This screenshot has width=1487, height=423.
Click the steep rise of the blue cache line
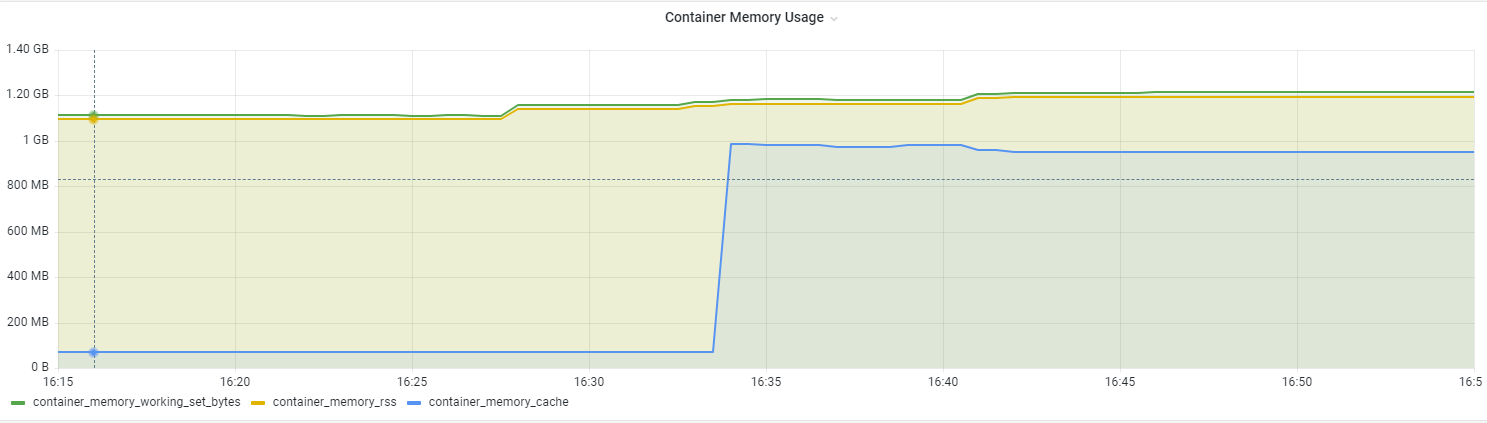pyautogui.click(x=722, y=248)
